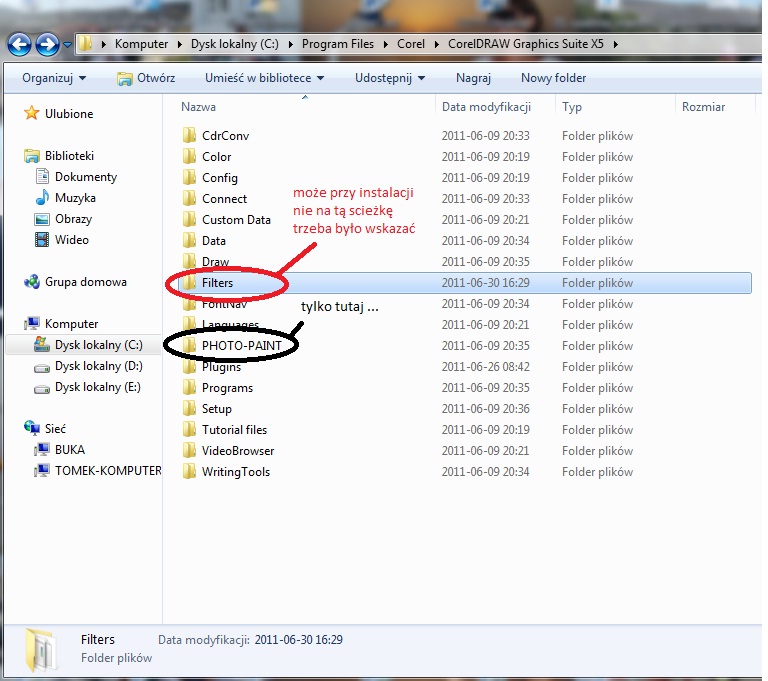768x681 pixels.
Task: Open the recent locations dropdown arrow
Action: pos(67,45)
